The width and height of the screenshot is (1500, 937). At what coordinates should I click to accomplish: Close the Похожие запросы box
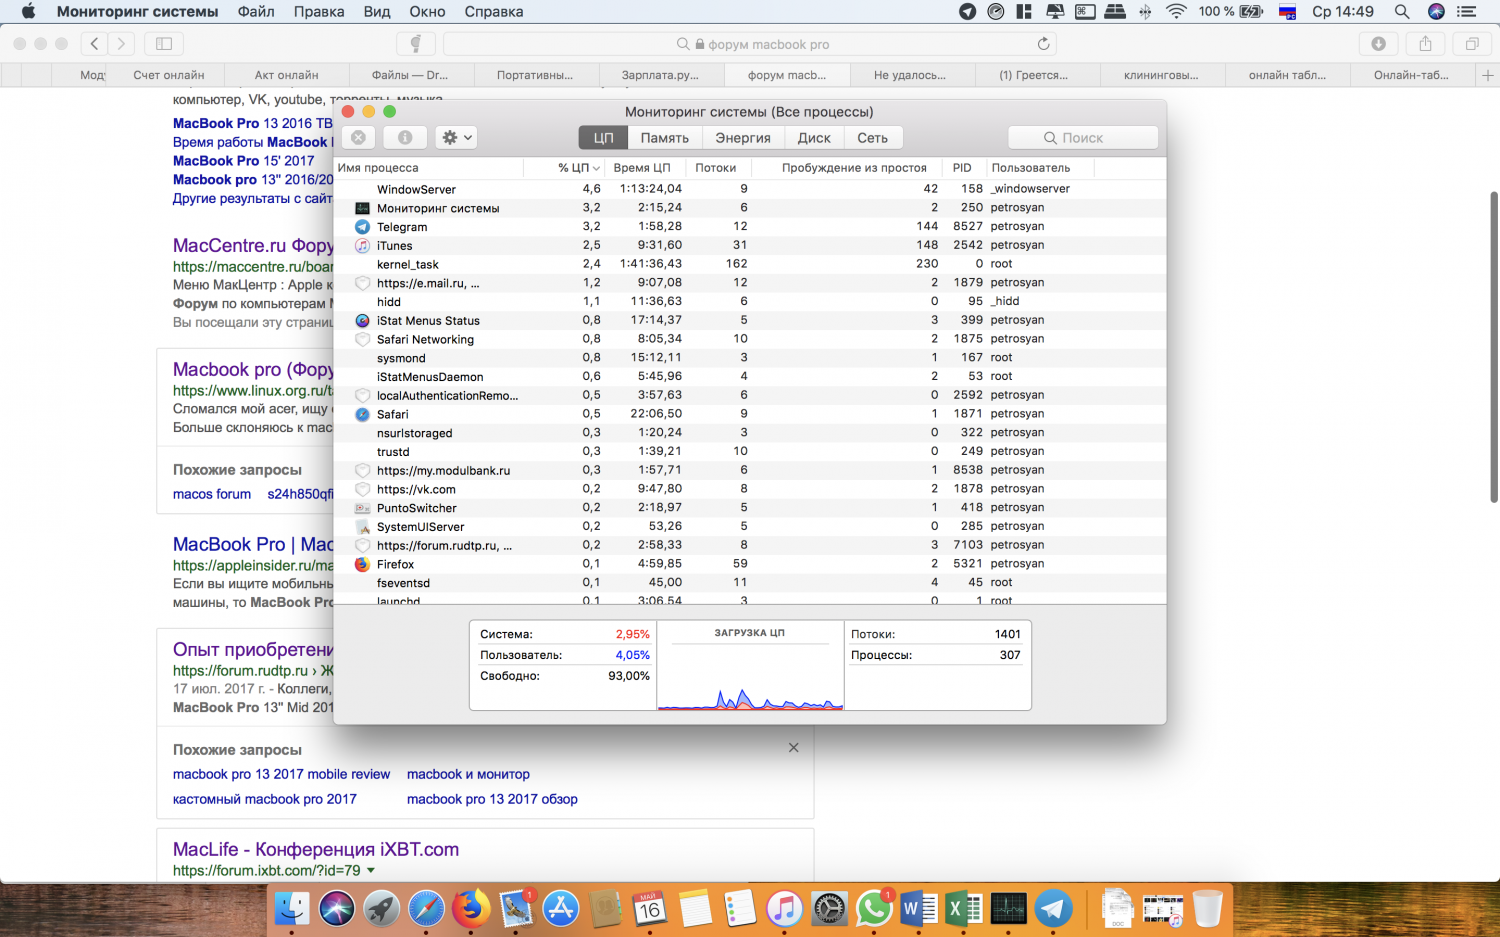[794, 748]
